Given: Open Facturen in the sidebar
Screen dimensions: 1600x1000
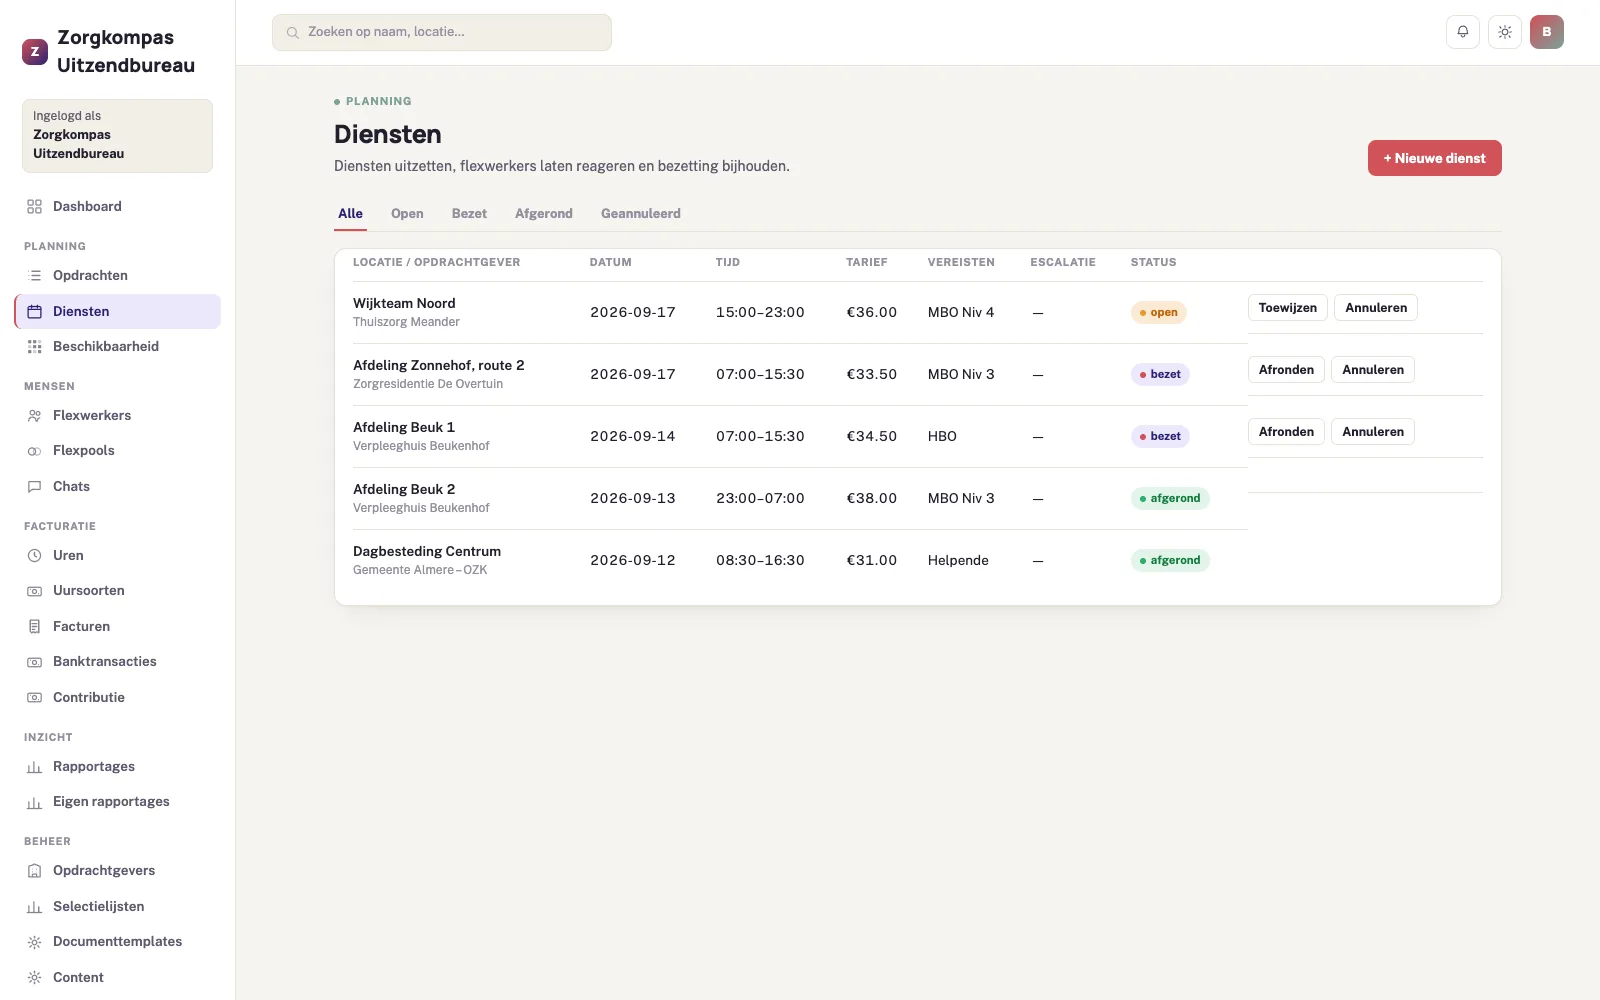Looking at the screenshot, I should tap(118, 626).
